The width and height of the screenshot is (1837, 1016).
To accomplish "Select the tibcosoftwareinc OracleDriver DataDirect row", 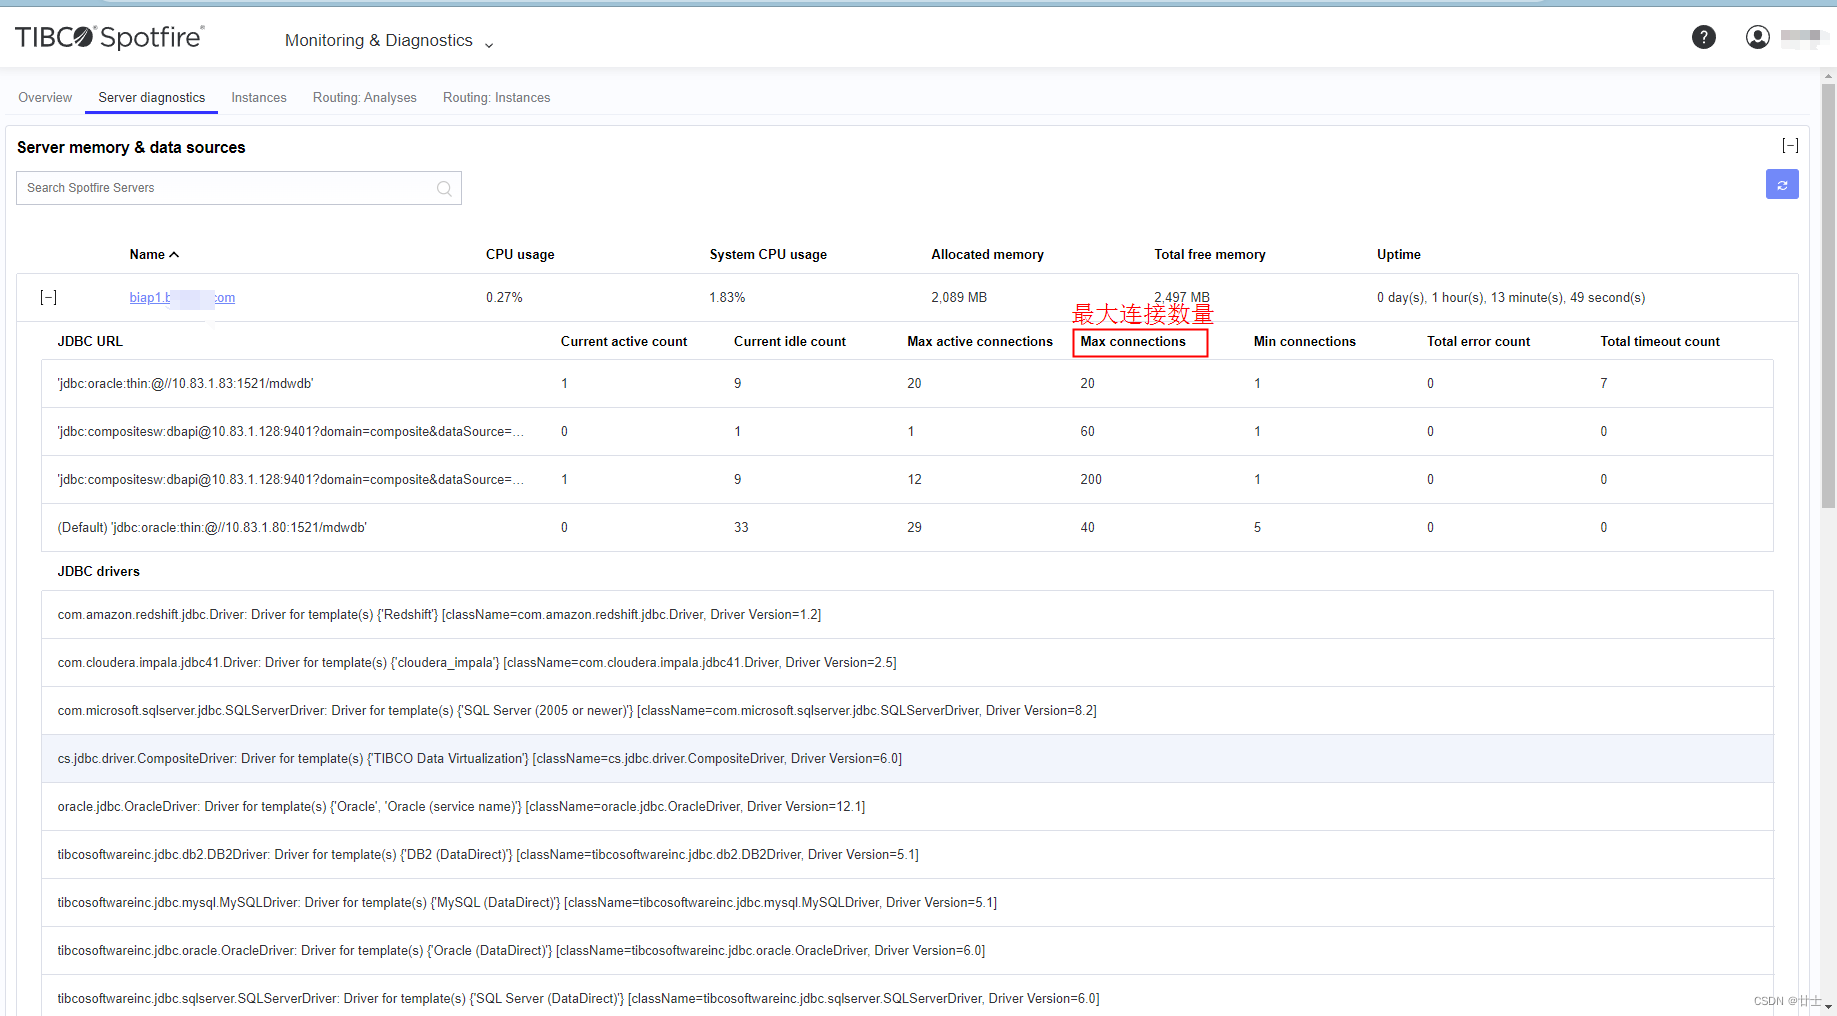I will point(907,951).
